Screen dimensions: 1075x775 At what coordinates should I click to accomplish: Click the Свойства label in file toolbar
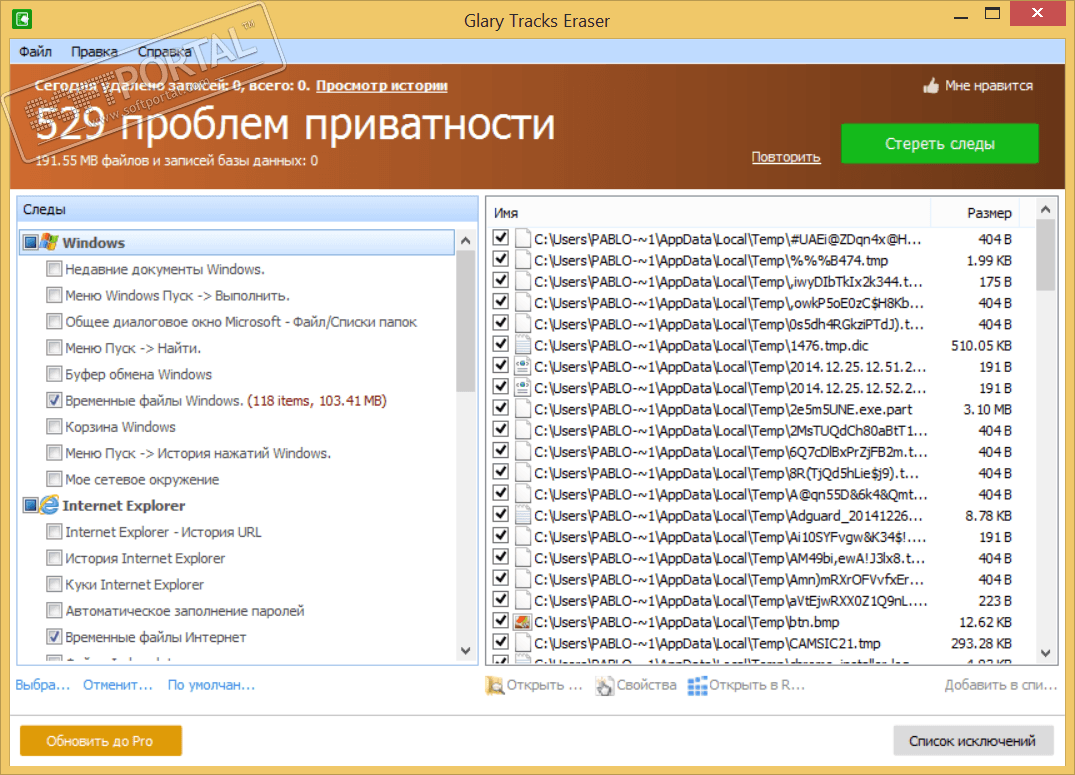647,685
